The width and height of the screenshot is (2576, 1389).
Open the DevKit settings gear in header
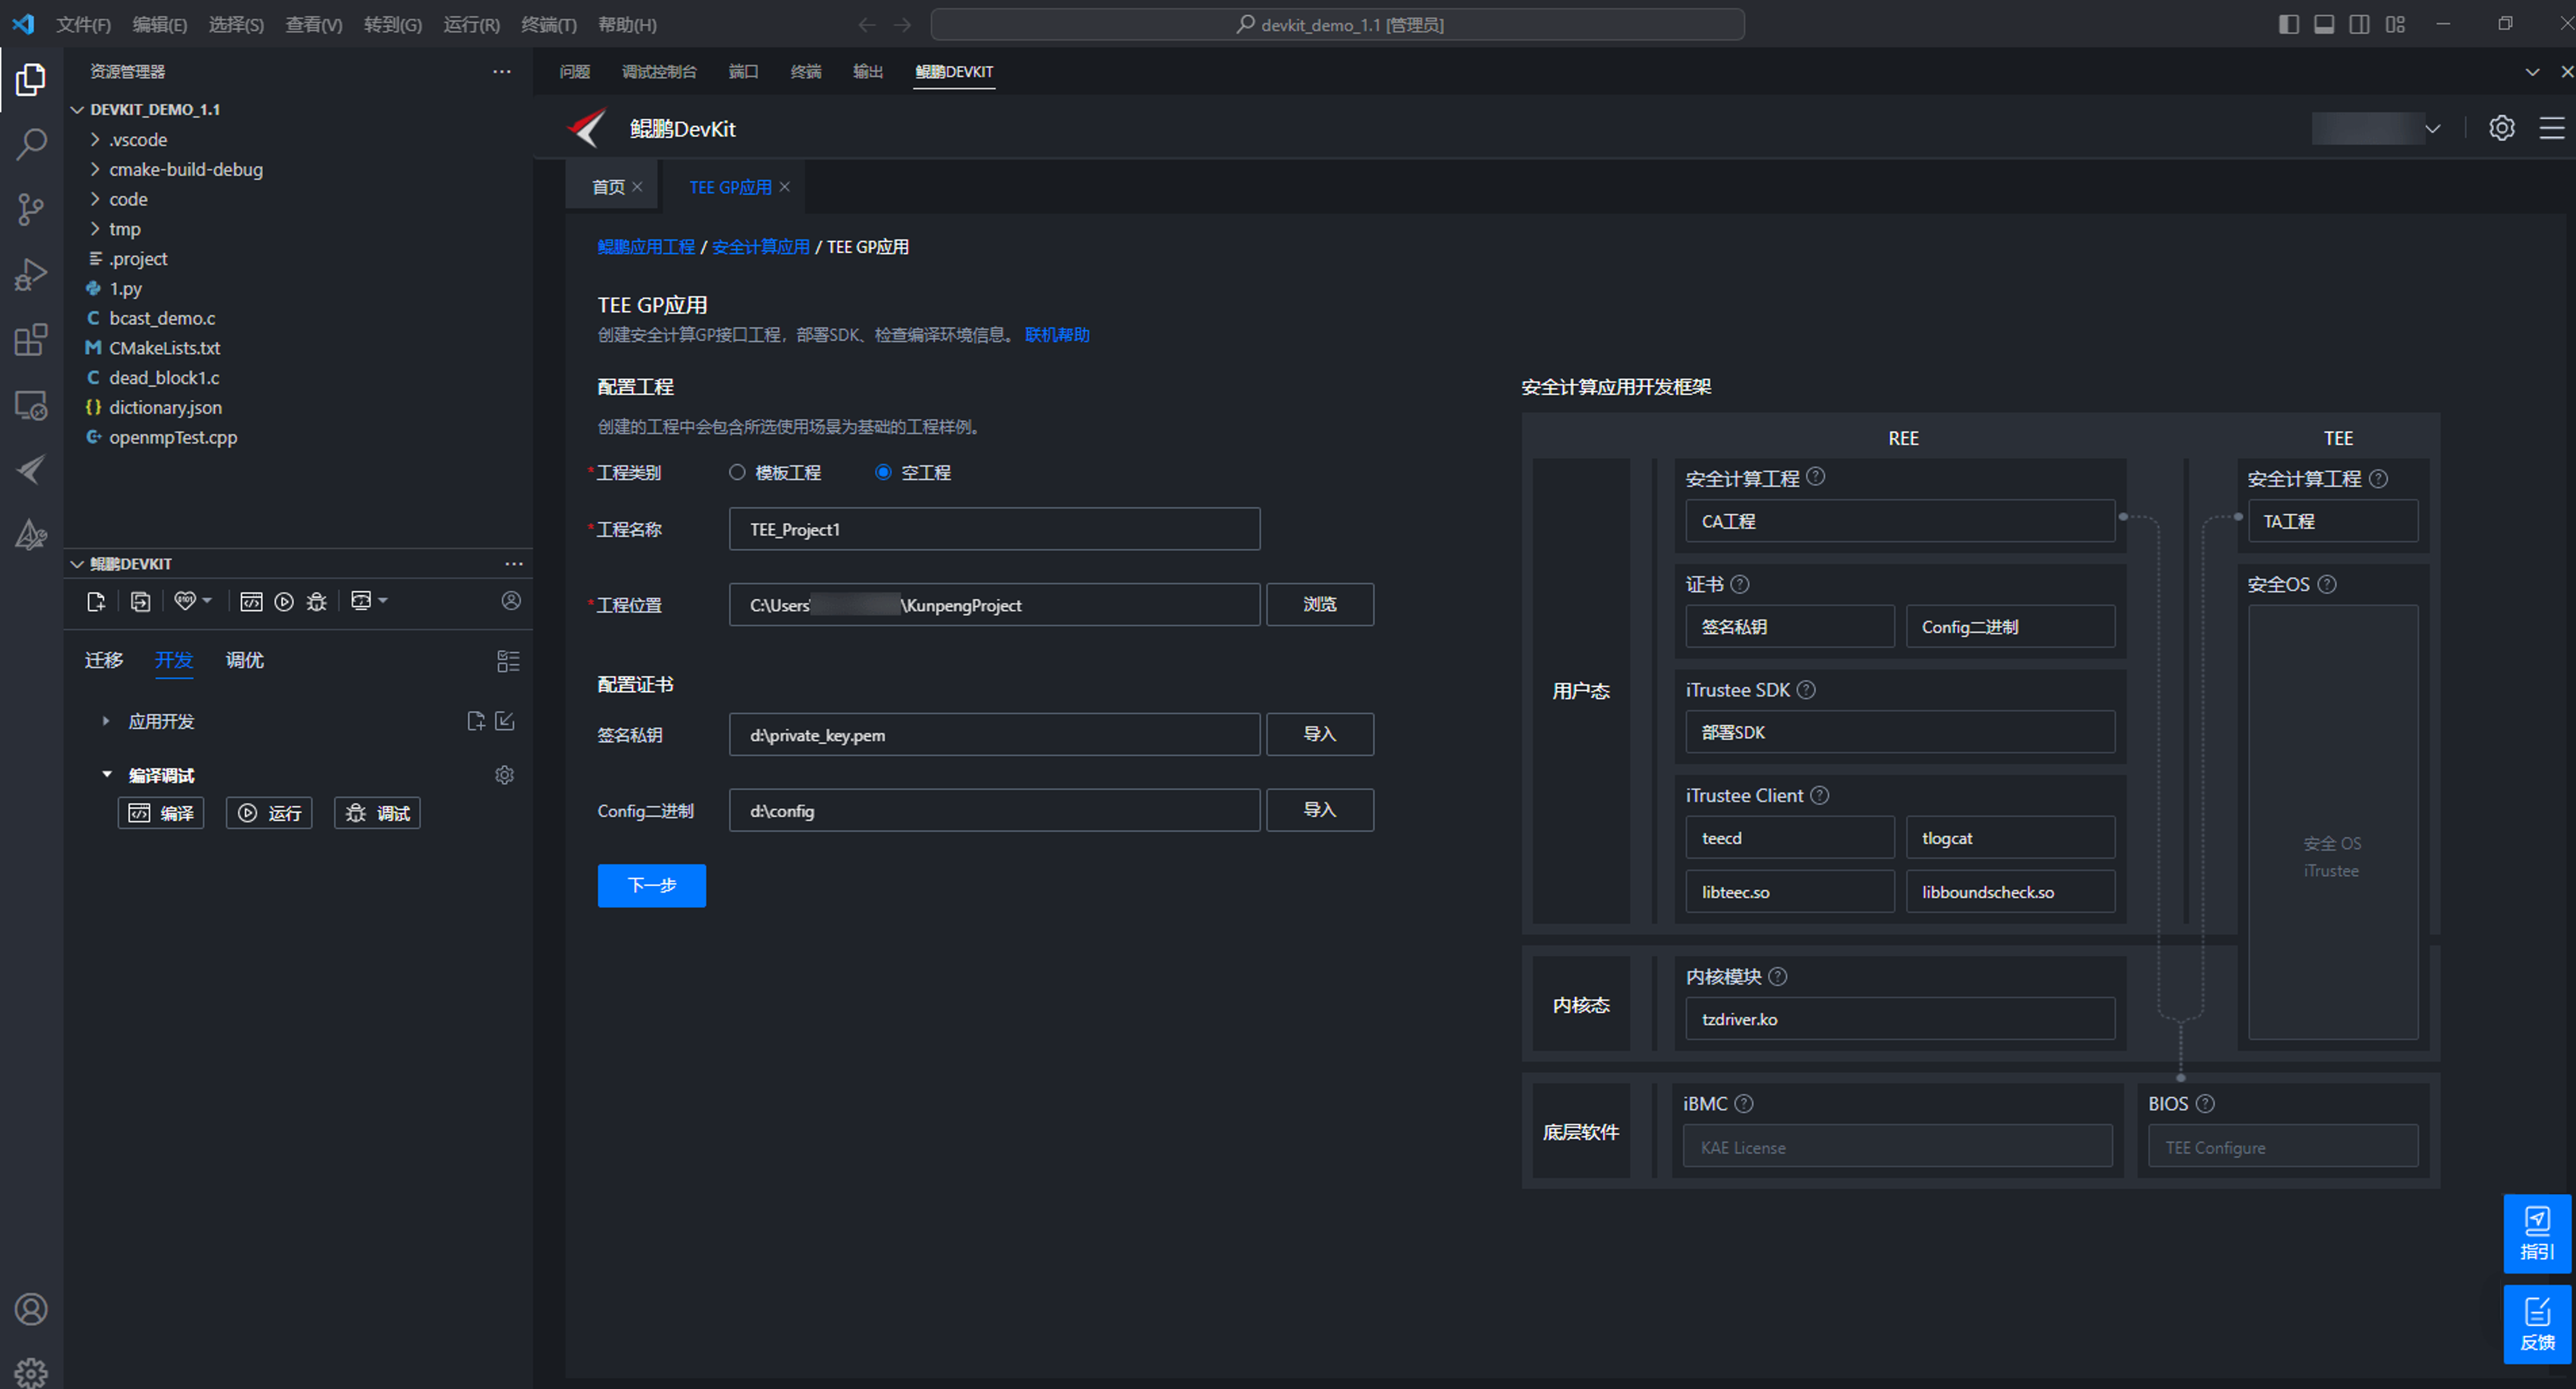coord(2501,128)
